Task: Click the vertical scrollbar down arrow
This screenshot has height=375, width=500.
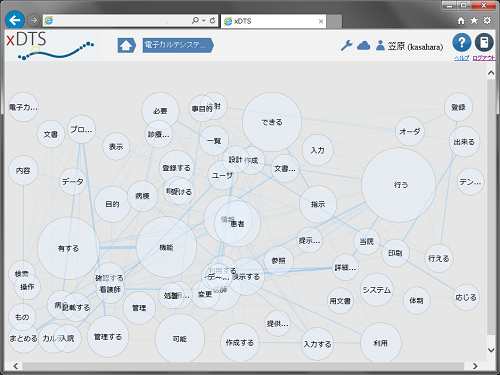Action: (491, 350)
